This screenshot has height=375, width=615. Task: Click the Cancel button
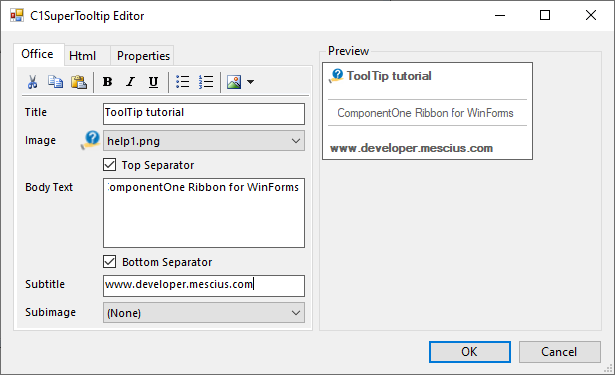559,352
